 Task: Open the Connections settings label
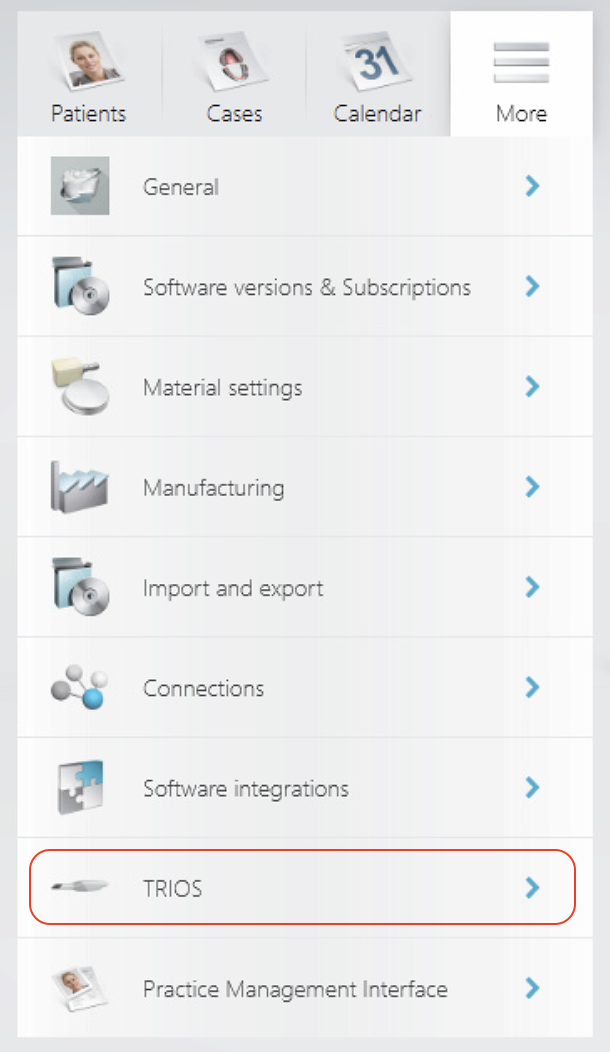[204, 688]
